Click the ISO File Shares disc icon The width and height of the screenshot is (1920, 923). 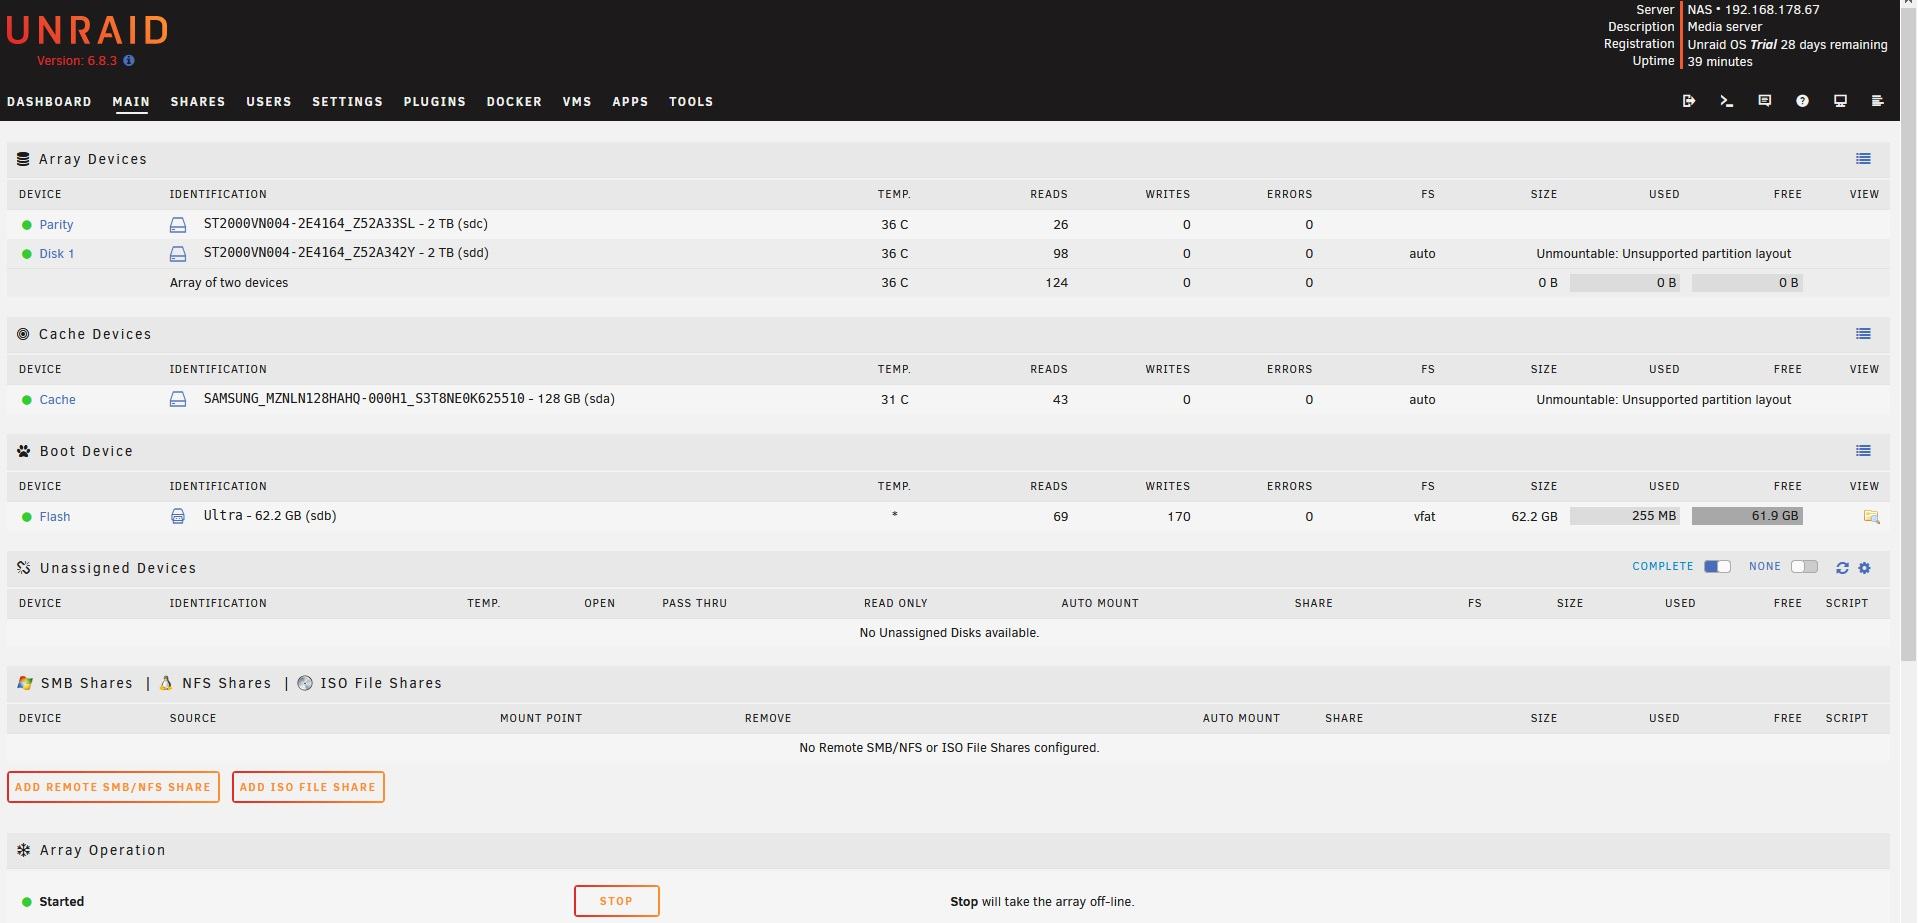(305, 683)
